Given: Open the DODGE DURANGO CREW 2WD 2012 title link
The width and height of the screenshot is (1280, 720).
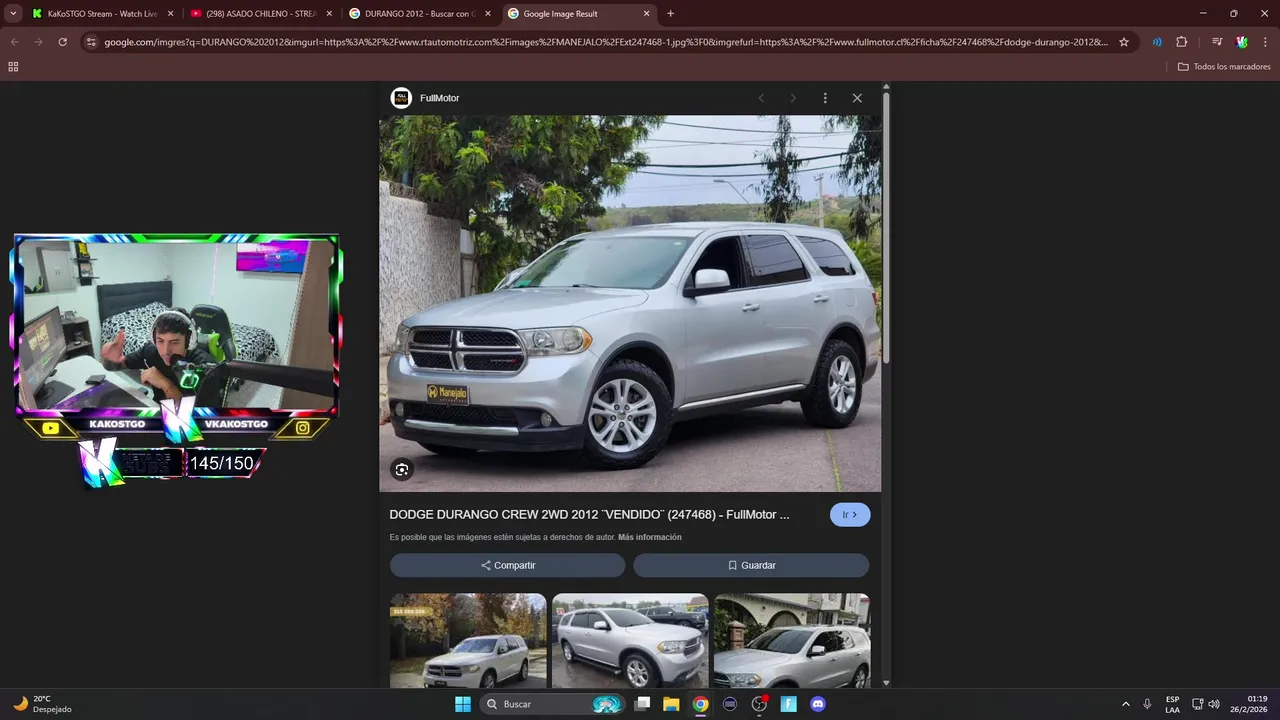Looking at the screenshot, I should (x=589, y=514).
